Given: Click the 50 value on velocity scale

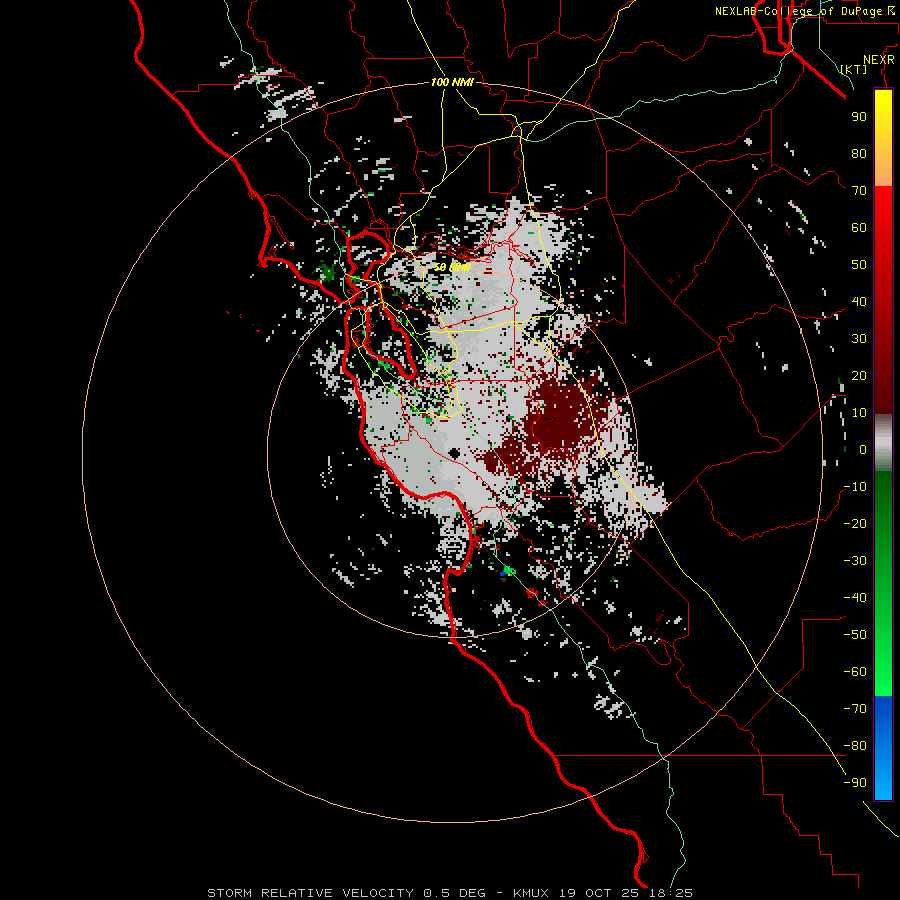Looking at the screenshot, I should pos(859,265).
